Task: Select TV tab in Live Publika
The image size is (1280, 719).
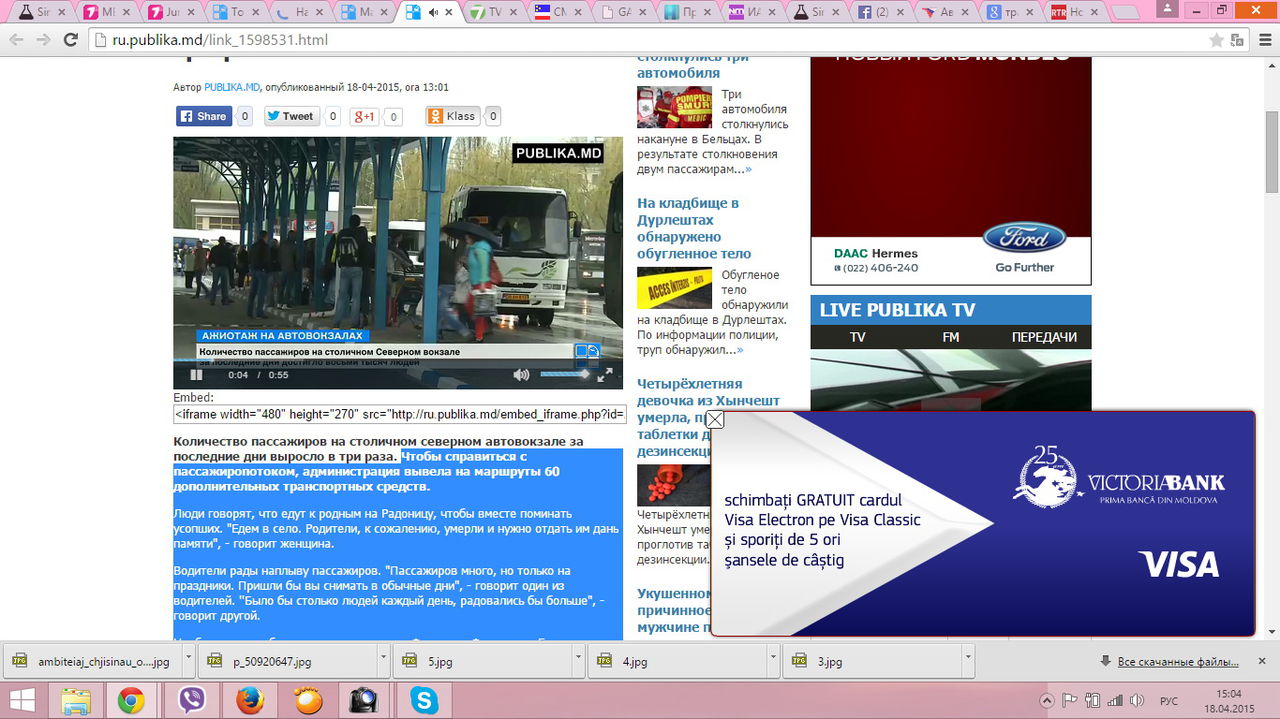Action: [x=857, y=337]
